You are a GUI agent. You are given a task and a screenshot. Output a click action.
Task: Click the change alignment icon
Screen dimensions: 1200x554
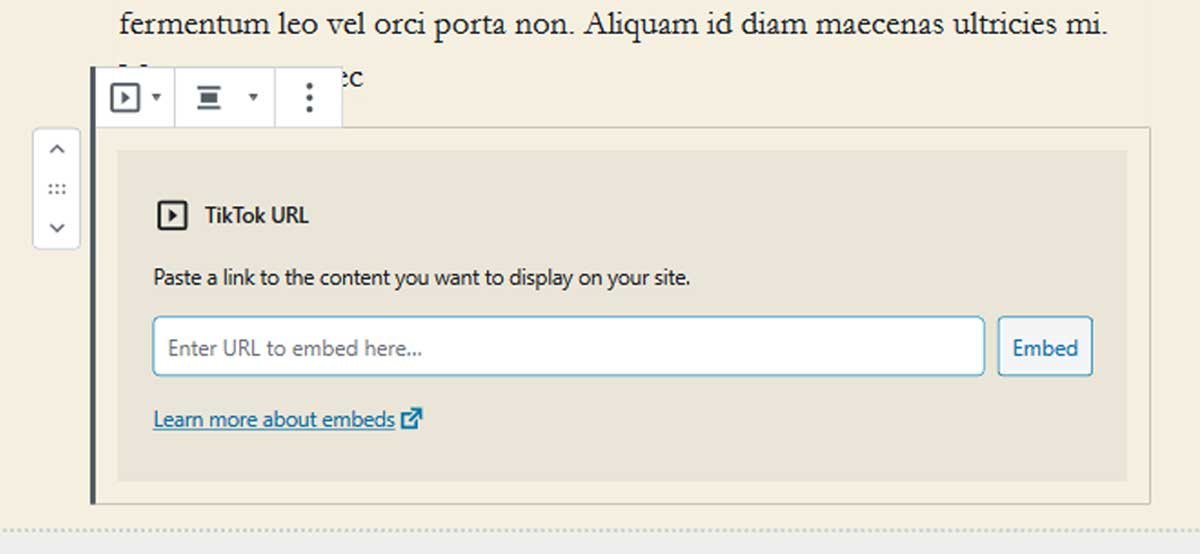208,98
